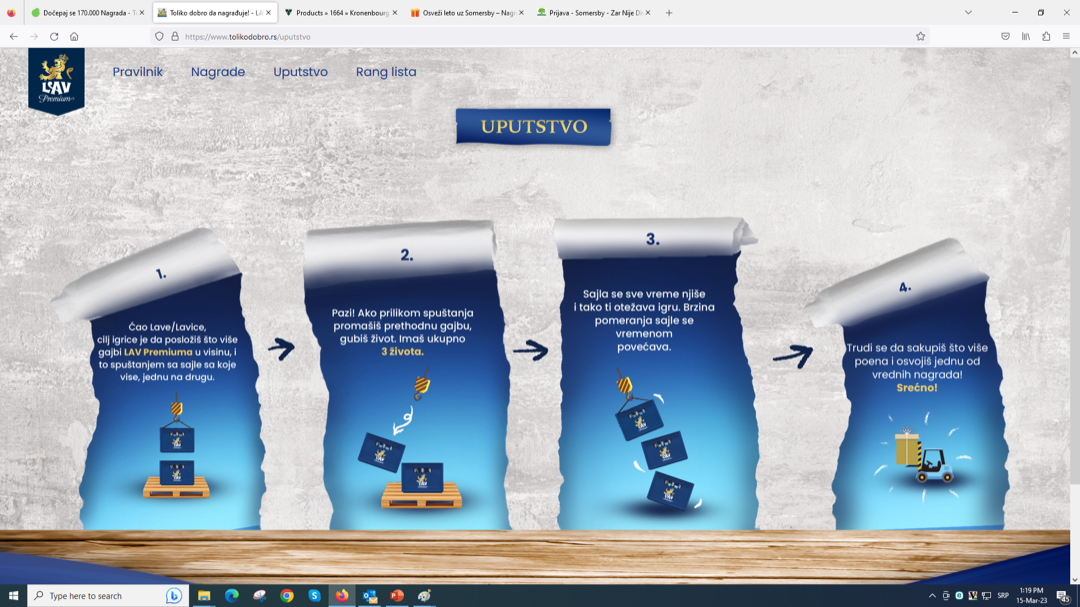
Task: Bookmark this page with the star icon
Action: coord(920,36)
